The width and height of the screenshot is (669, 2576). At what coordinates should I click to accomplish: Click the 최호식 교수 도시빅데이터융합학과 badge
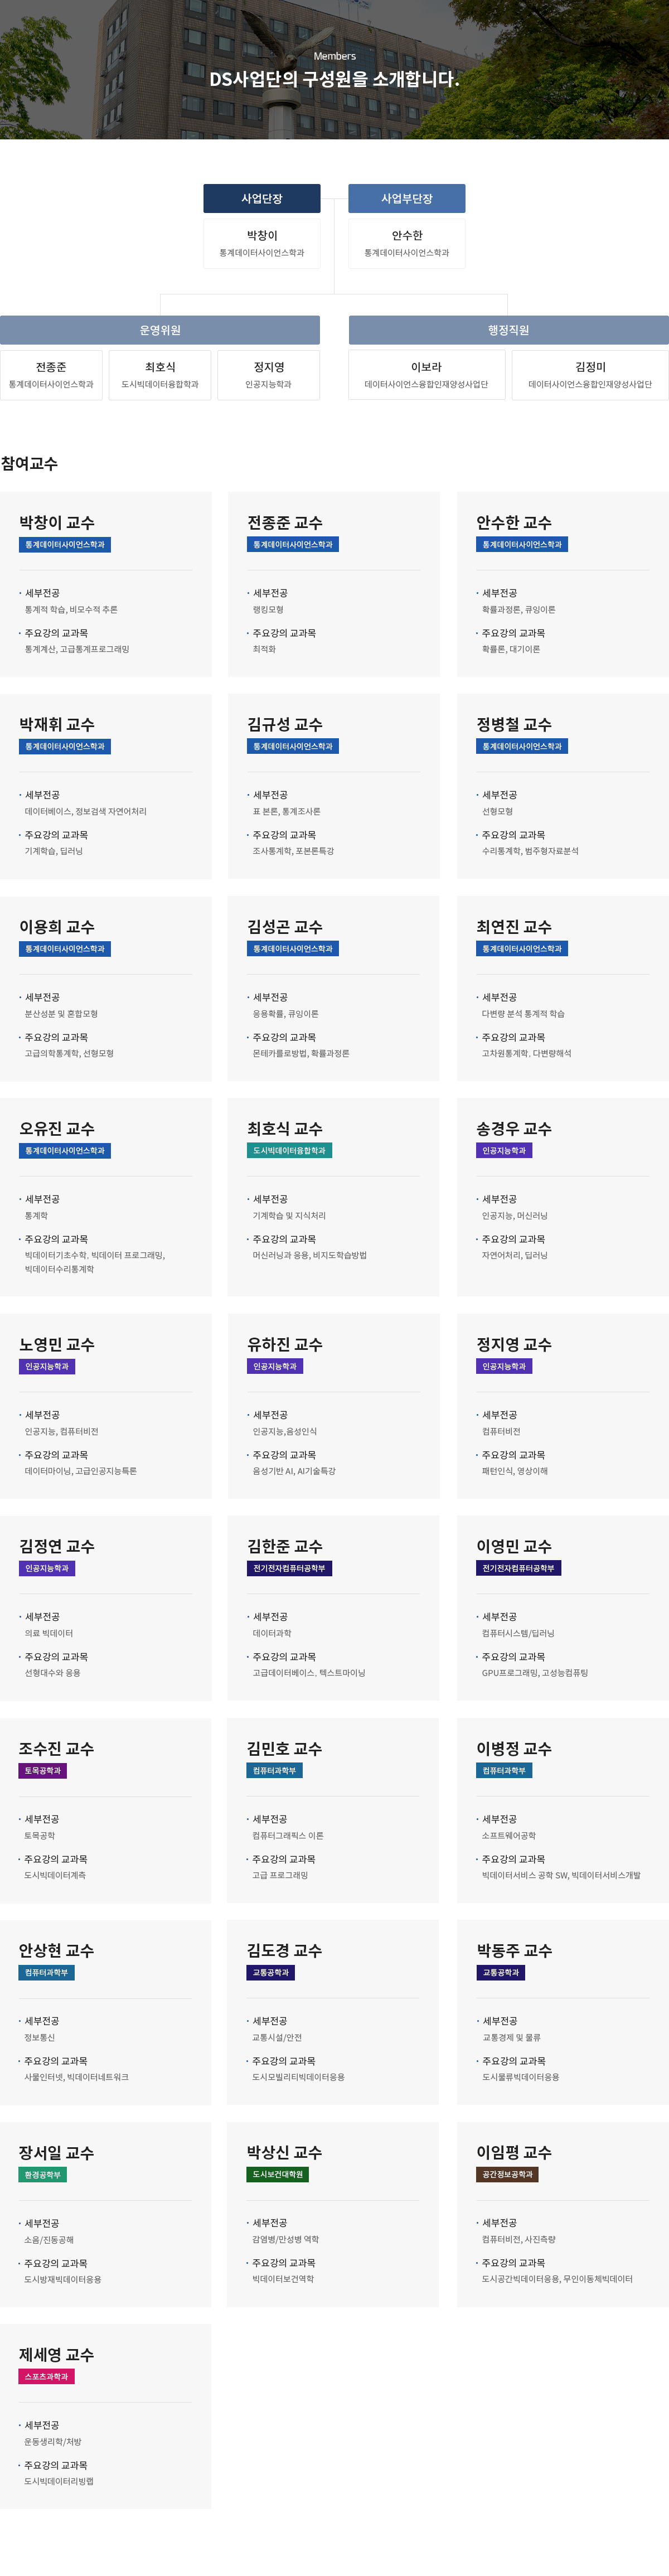tap(289, 1151)
